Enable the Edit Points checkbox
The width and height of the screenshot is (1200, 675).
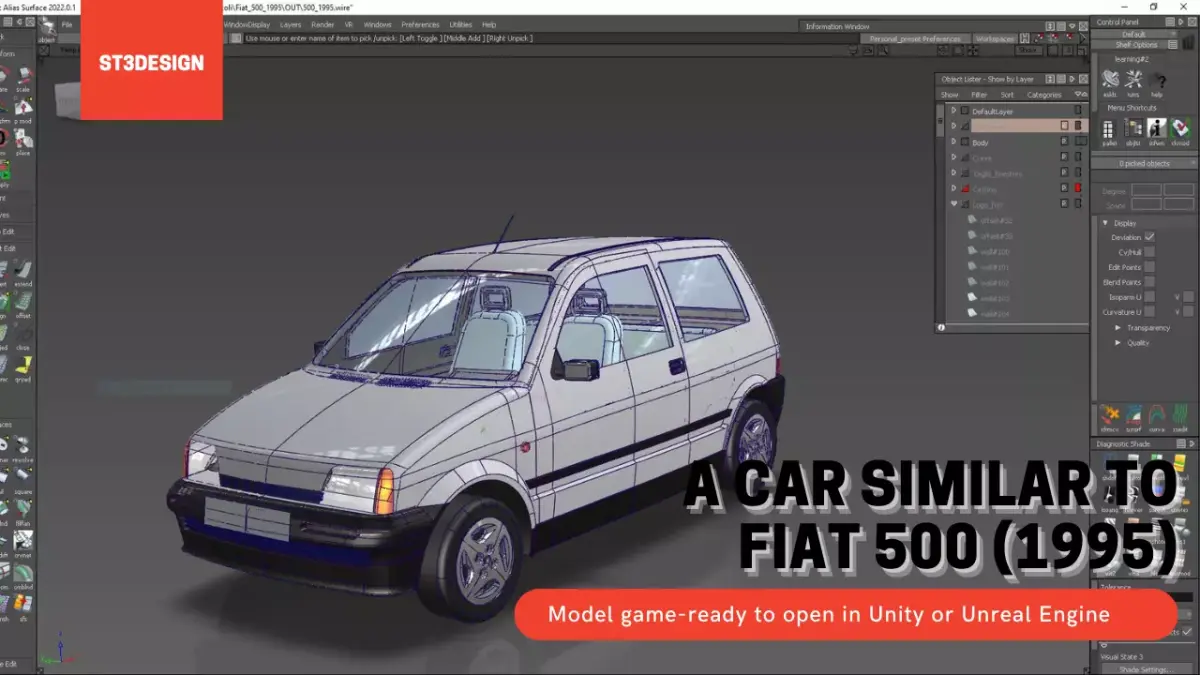[1149, 267]
